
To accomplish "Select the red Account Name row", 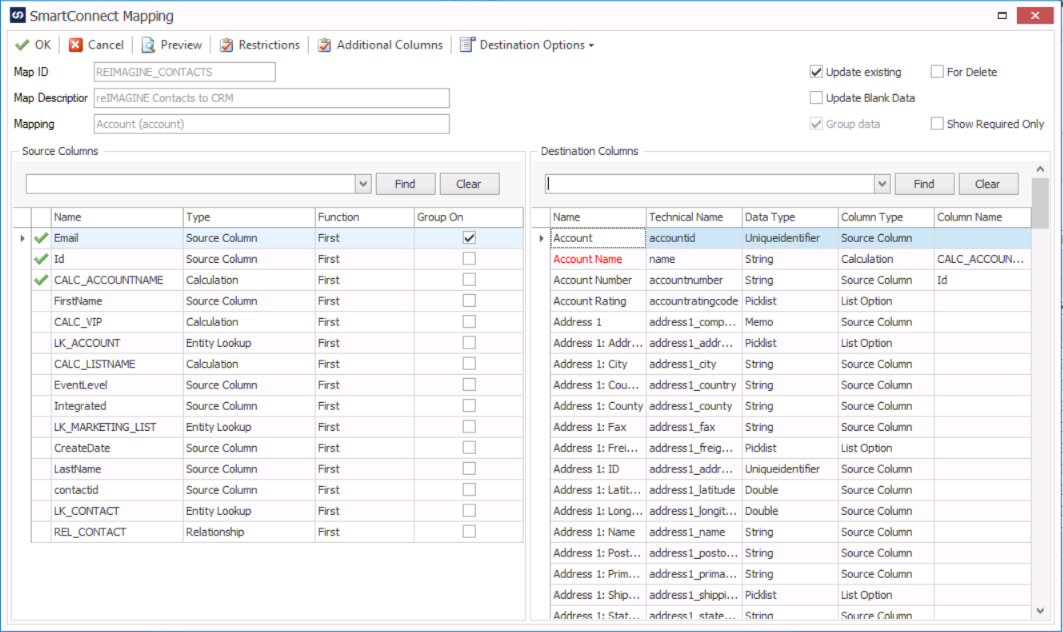I will (790, 259).
